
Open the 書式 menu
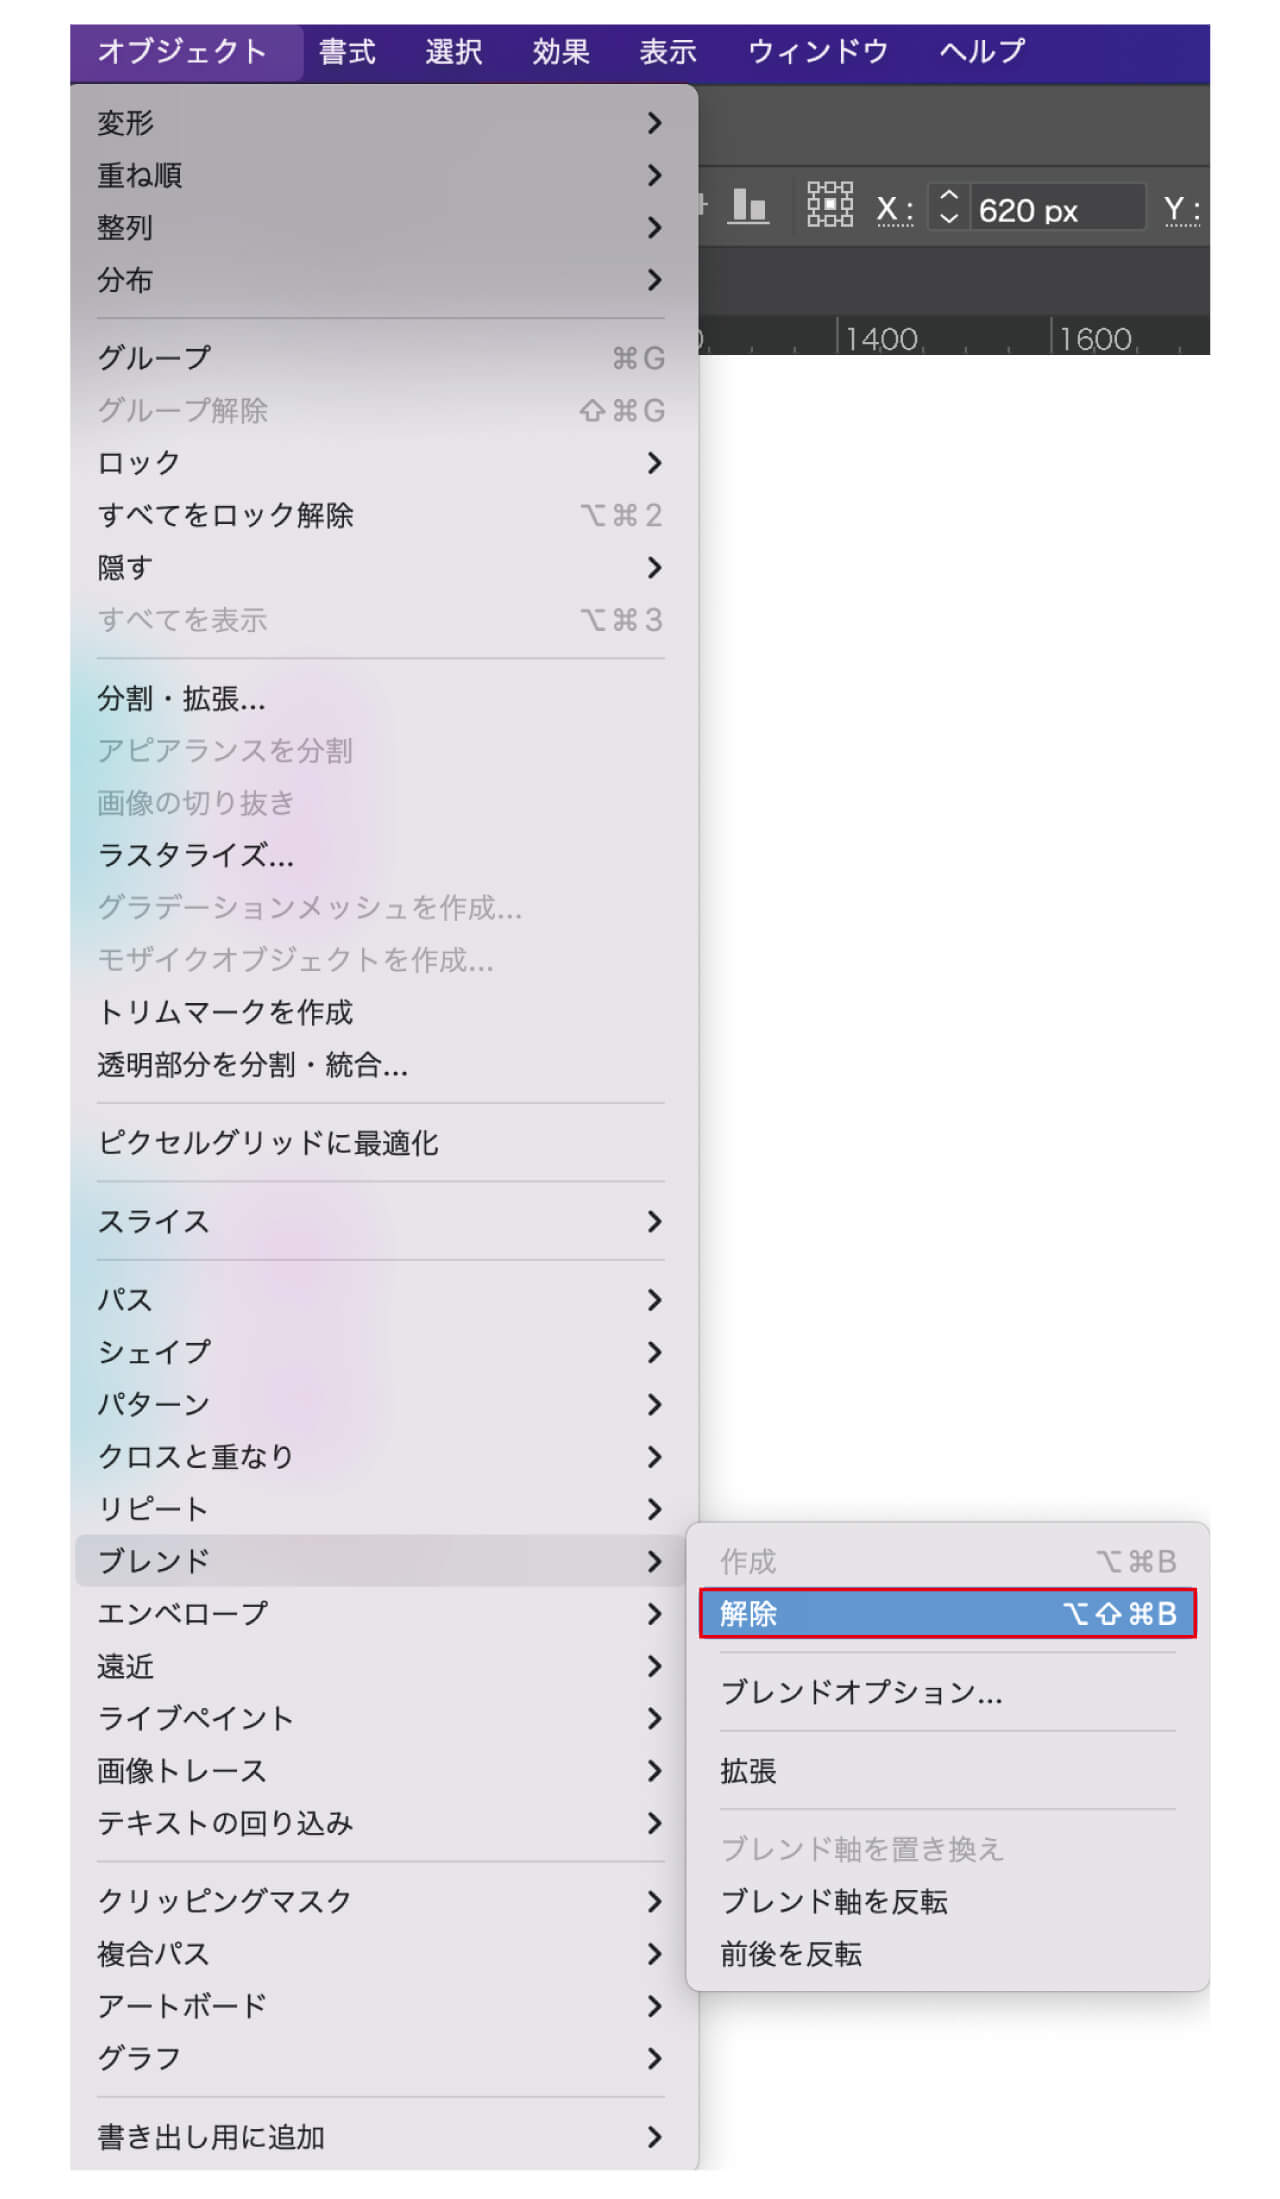point(347,52)
